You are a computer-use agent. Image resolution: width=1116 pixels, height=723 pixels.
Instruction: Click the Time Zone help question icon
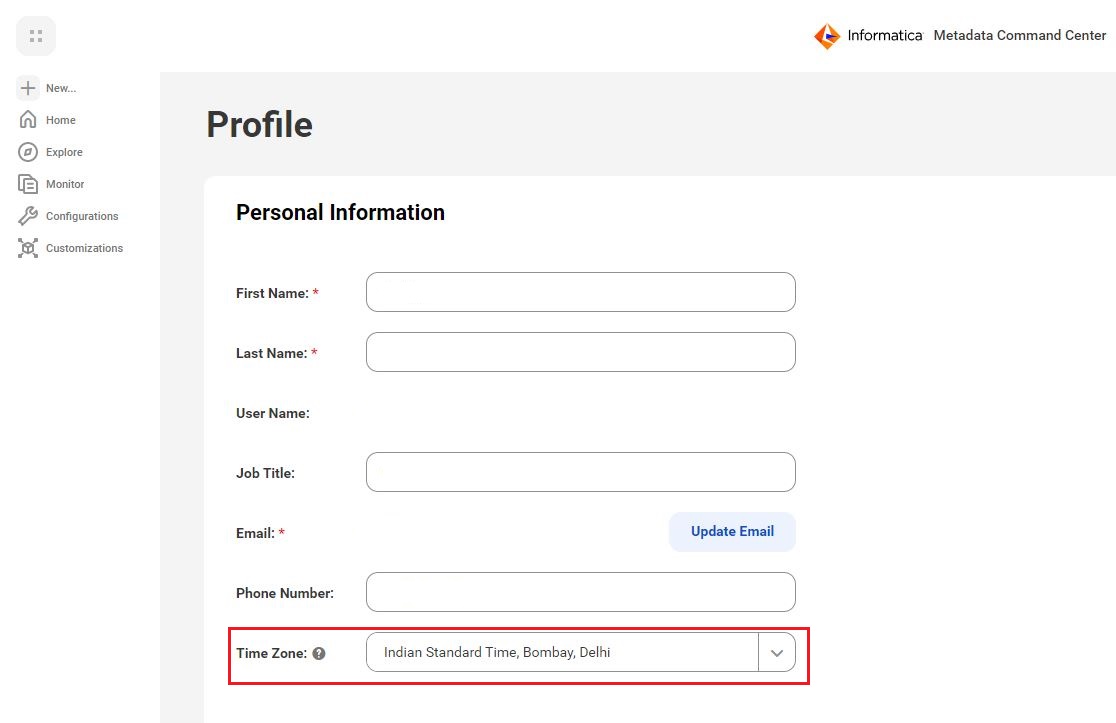[319, 653]
